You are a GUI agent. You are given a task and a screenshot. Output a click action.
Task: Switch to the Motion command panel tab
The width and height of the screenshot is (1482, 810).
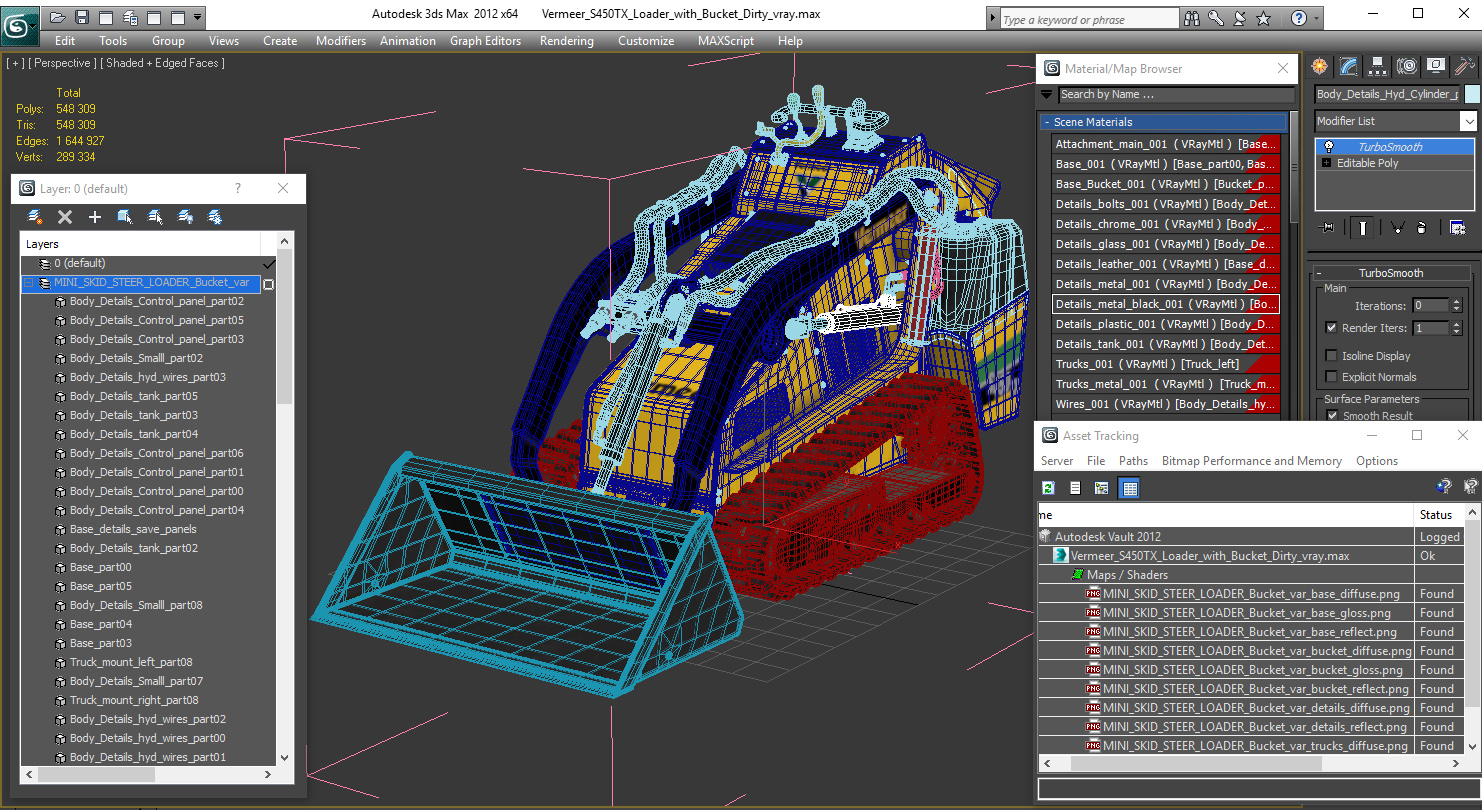coord(1407,66)
